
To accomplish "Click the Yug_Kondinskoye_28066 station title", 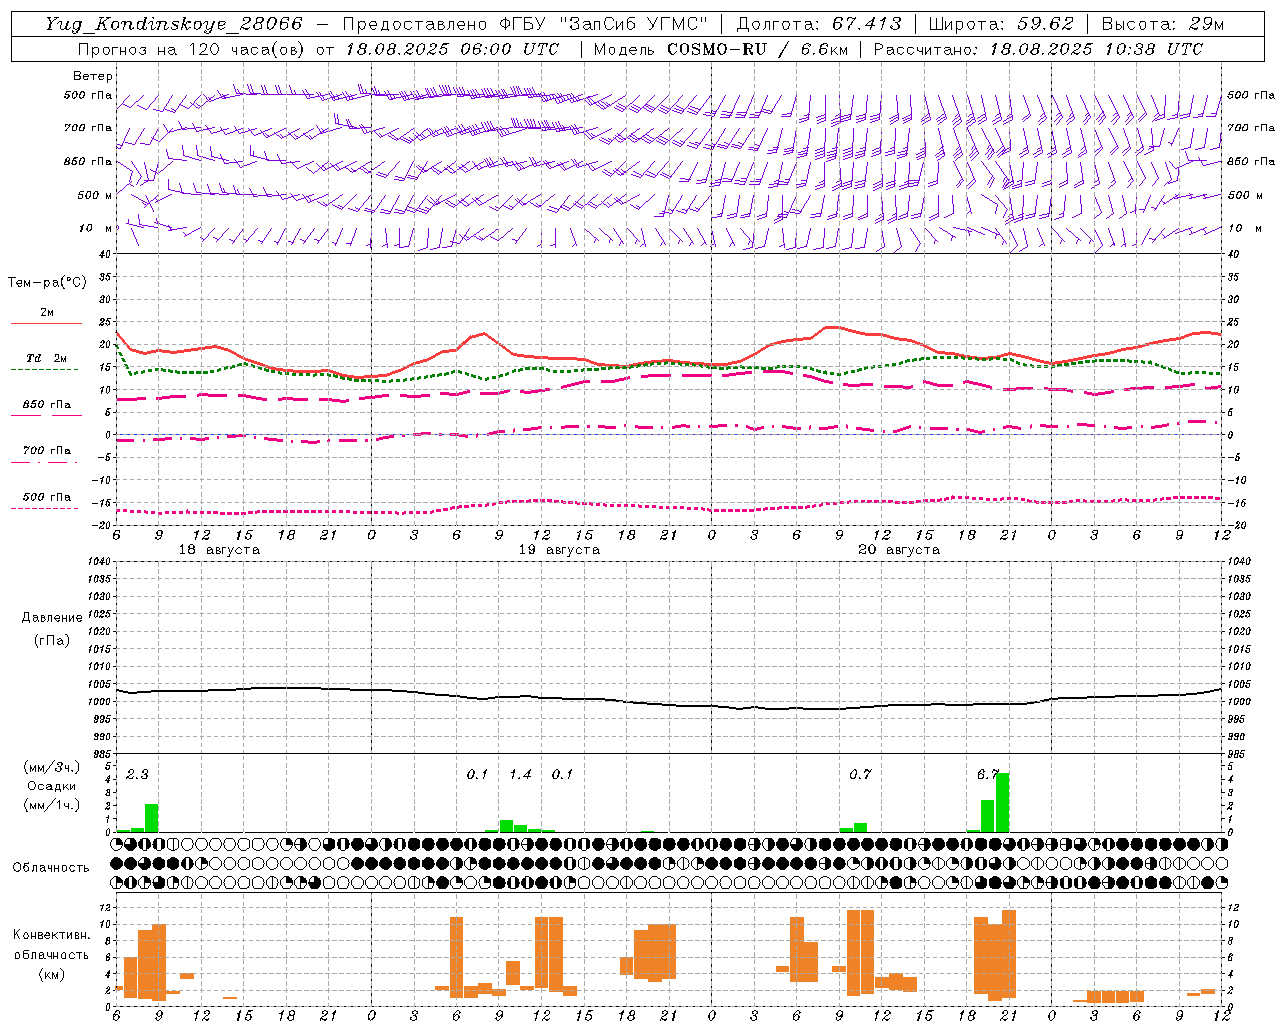I will pos(174,24).
